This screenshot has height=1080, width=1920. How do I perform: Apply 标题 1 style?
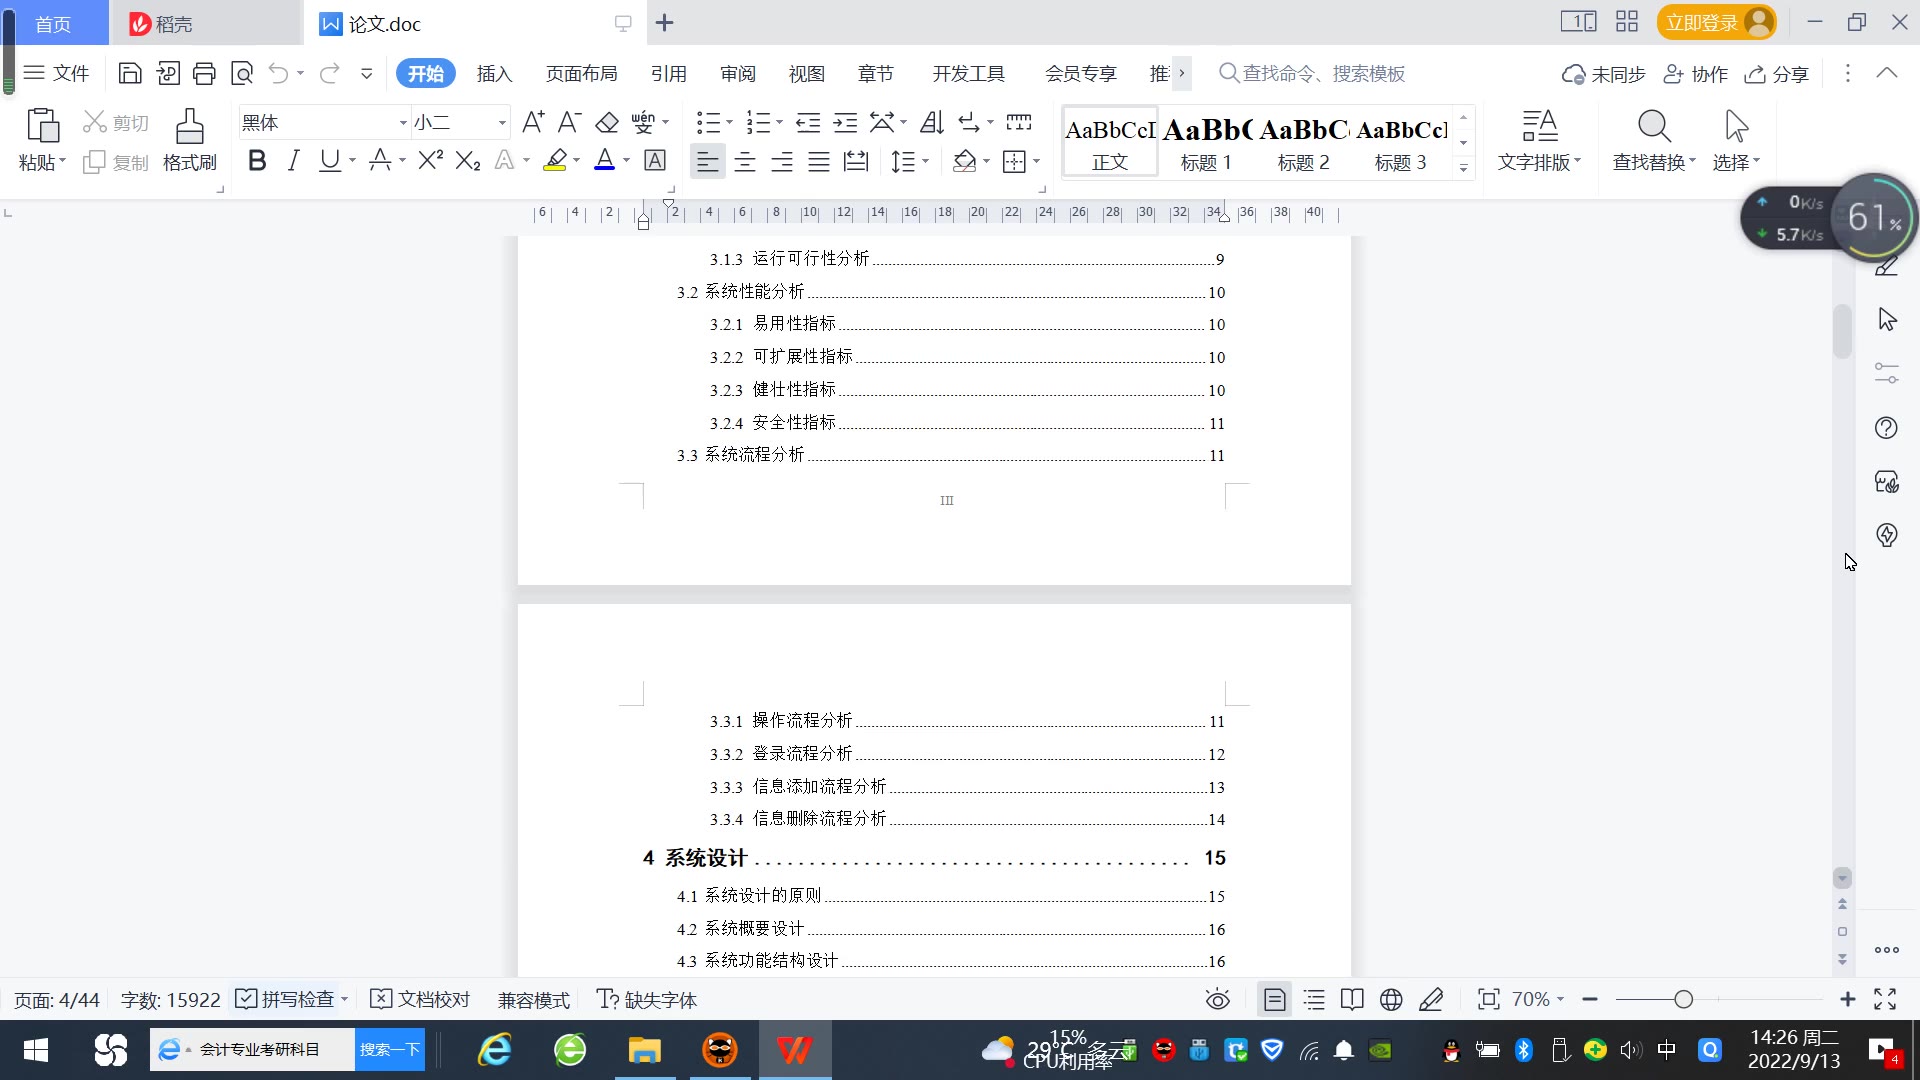1206,143
